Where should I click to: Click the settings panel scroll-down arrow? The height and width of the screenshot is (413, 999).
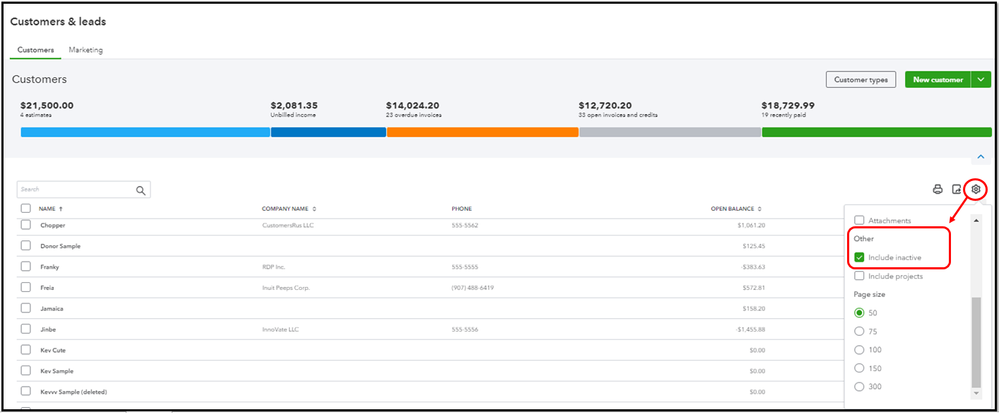click(977, 394)
